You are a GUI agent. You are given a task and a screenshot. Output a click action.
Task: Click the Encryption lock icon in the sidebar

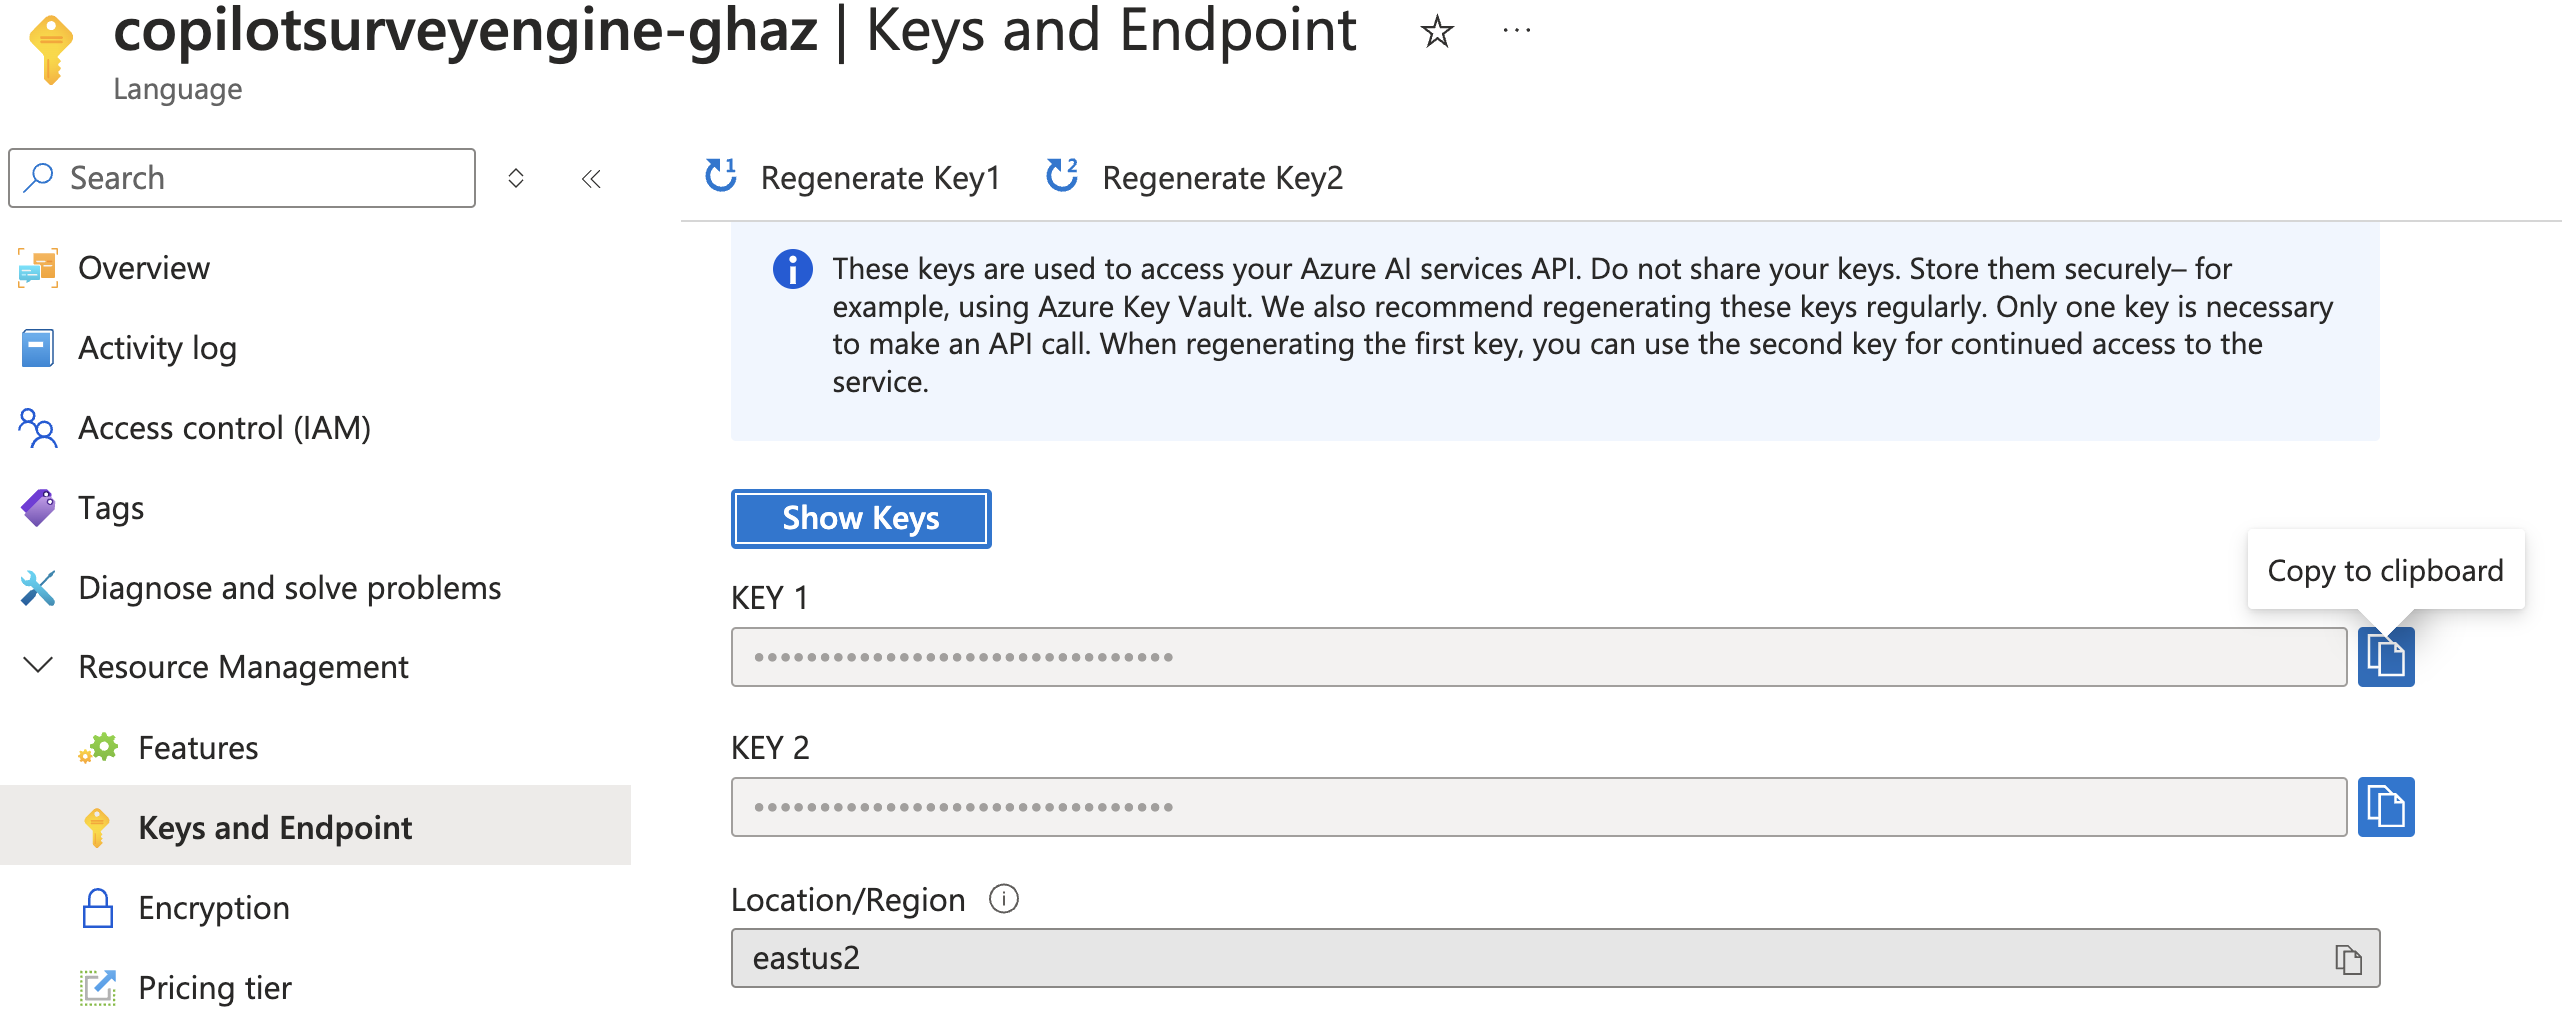(99, 907)
